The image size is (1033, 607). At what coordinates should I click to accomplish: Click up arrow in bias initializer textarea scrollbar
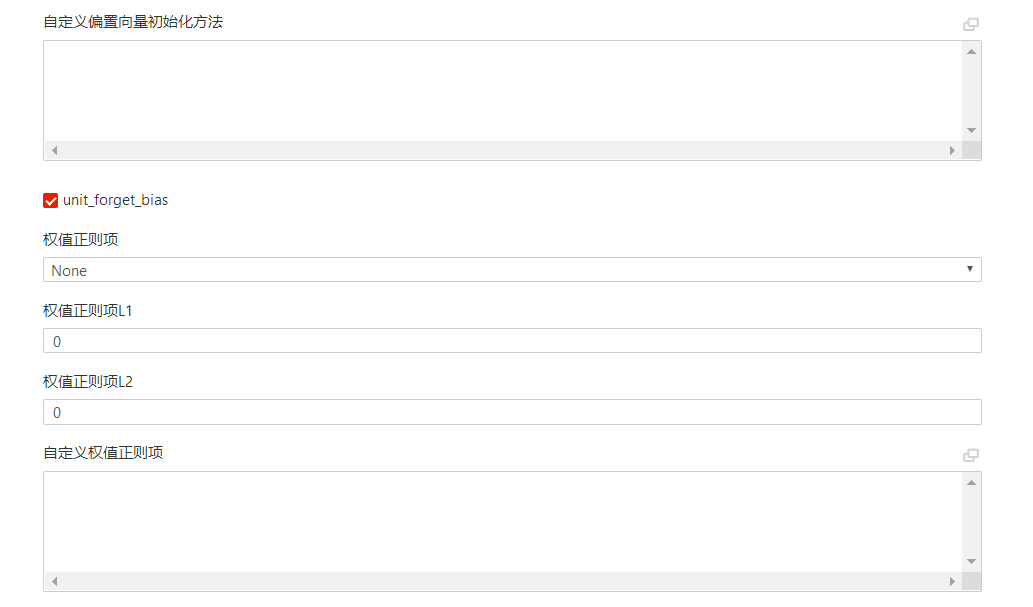click(971, 51)
